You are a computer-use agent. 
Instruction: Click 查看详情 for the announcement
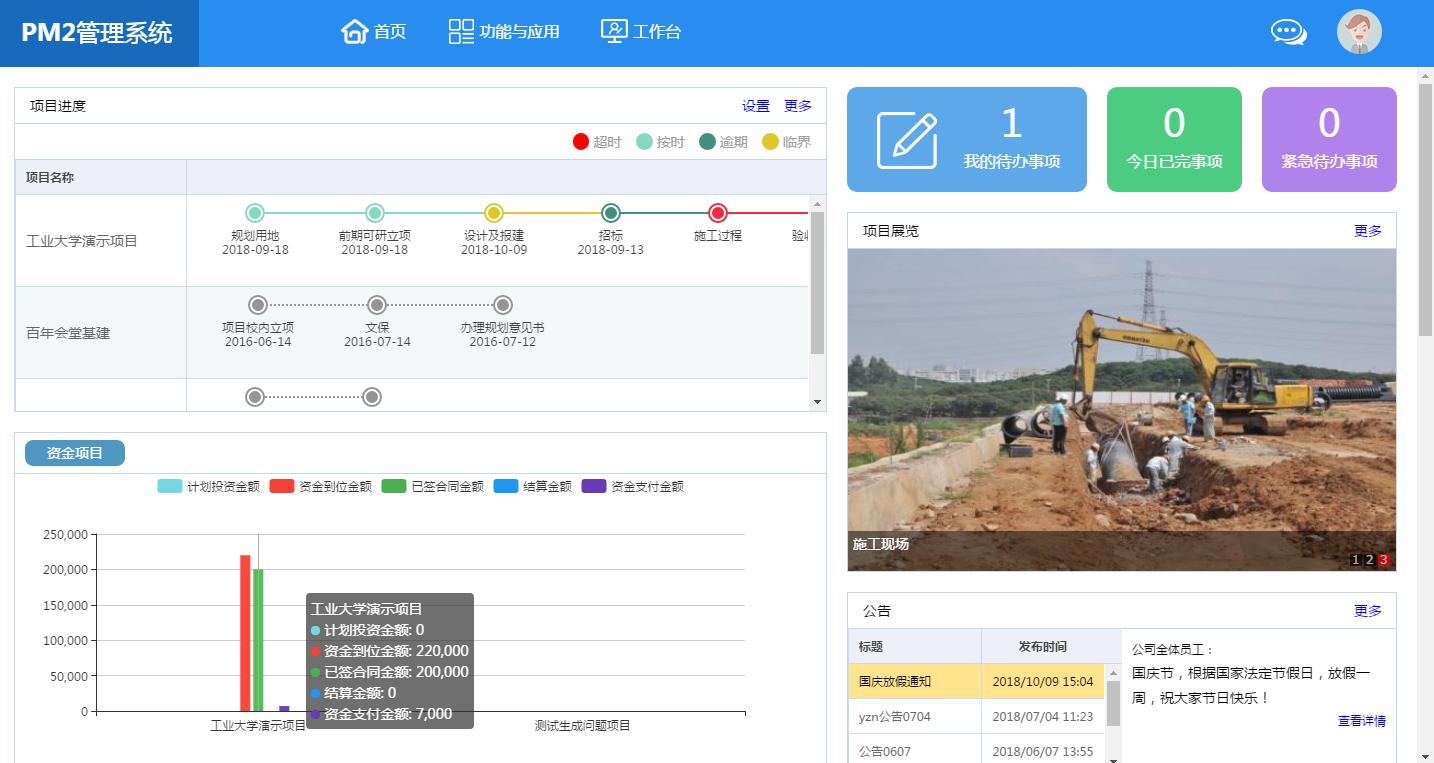(1361, 721)
